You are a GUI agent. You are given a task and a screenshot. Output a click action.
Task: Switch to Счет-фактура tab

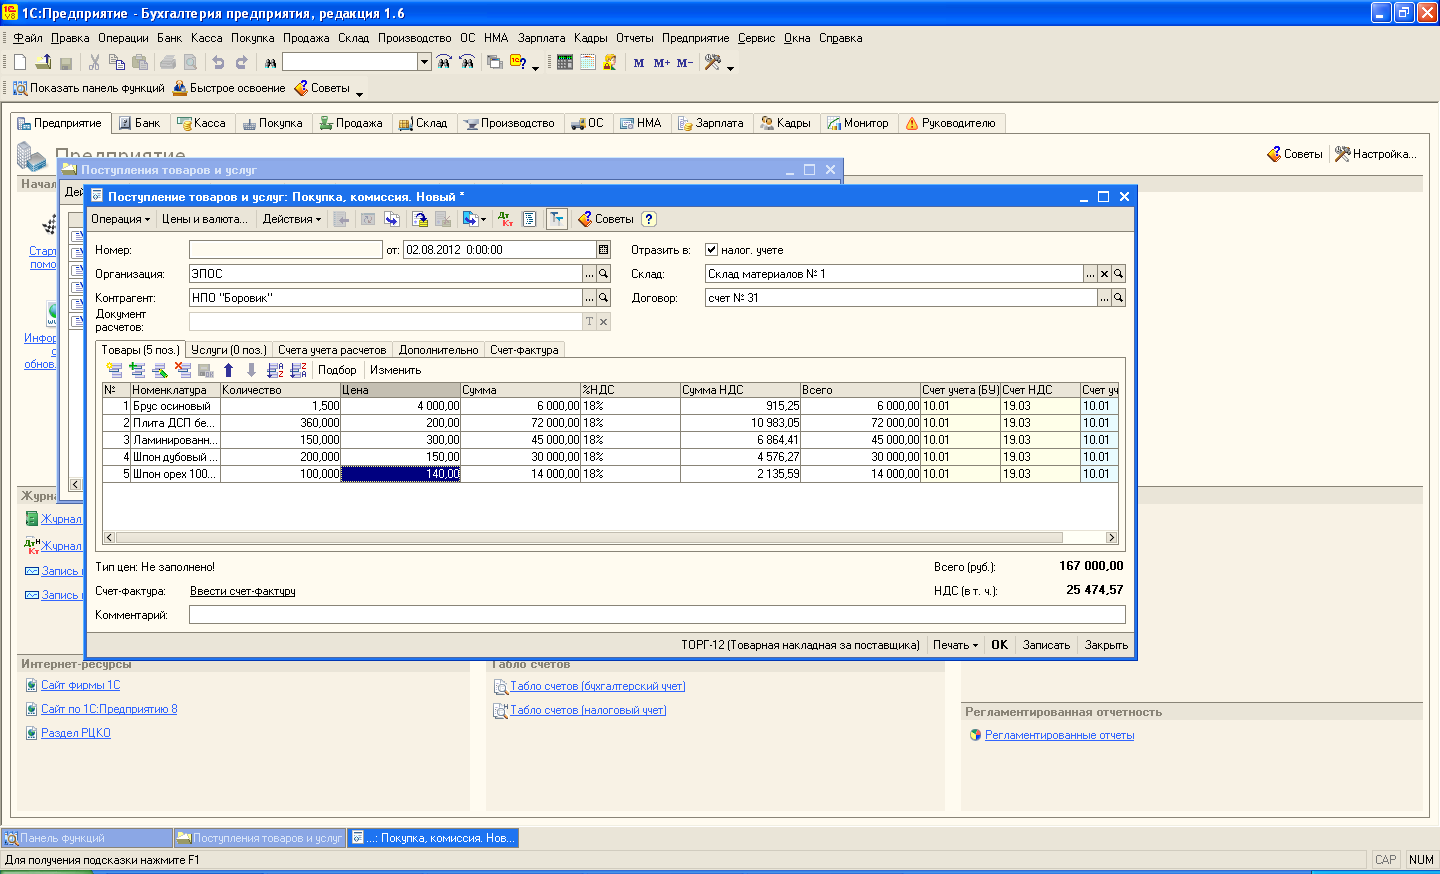tap(524, 350)
